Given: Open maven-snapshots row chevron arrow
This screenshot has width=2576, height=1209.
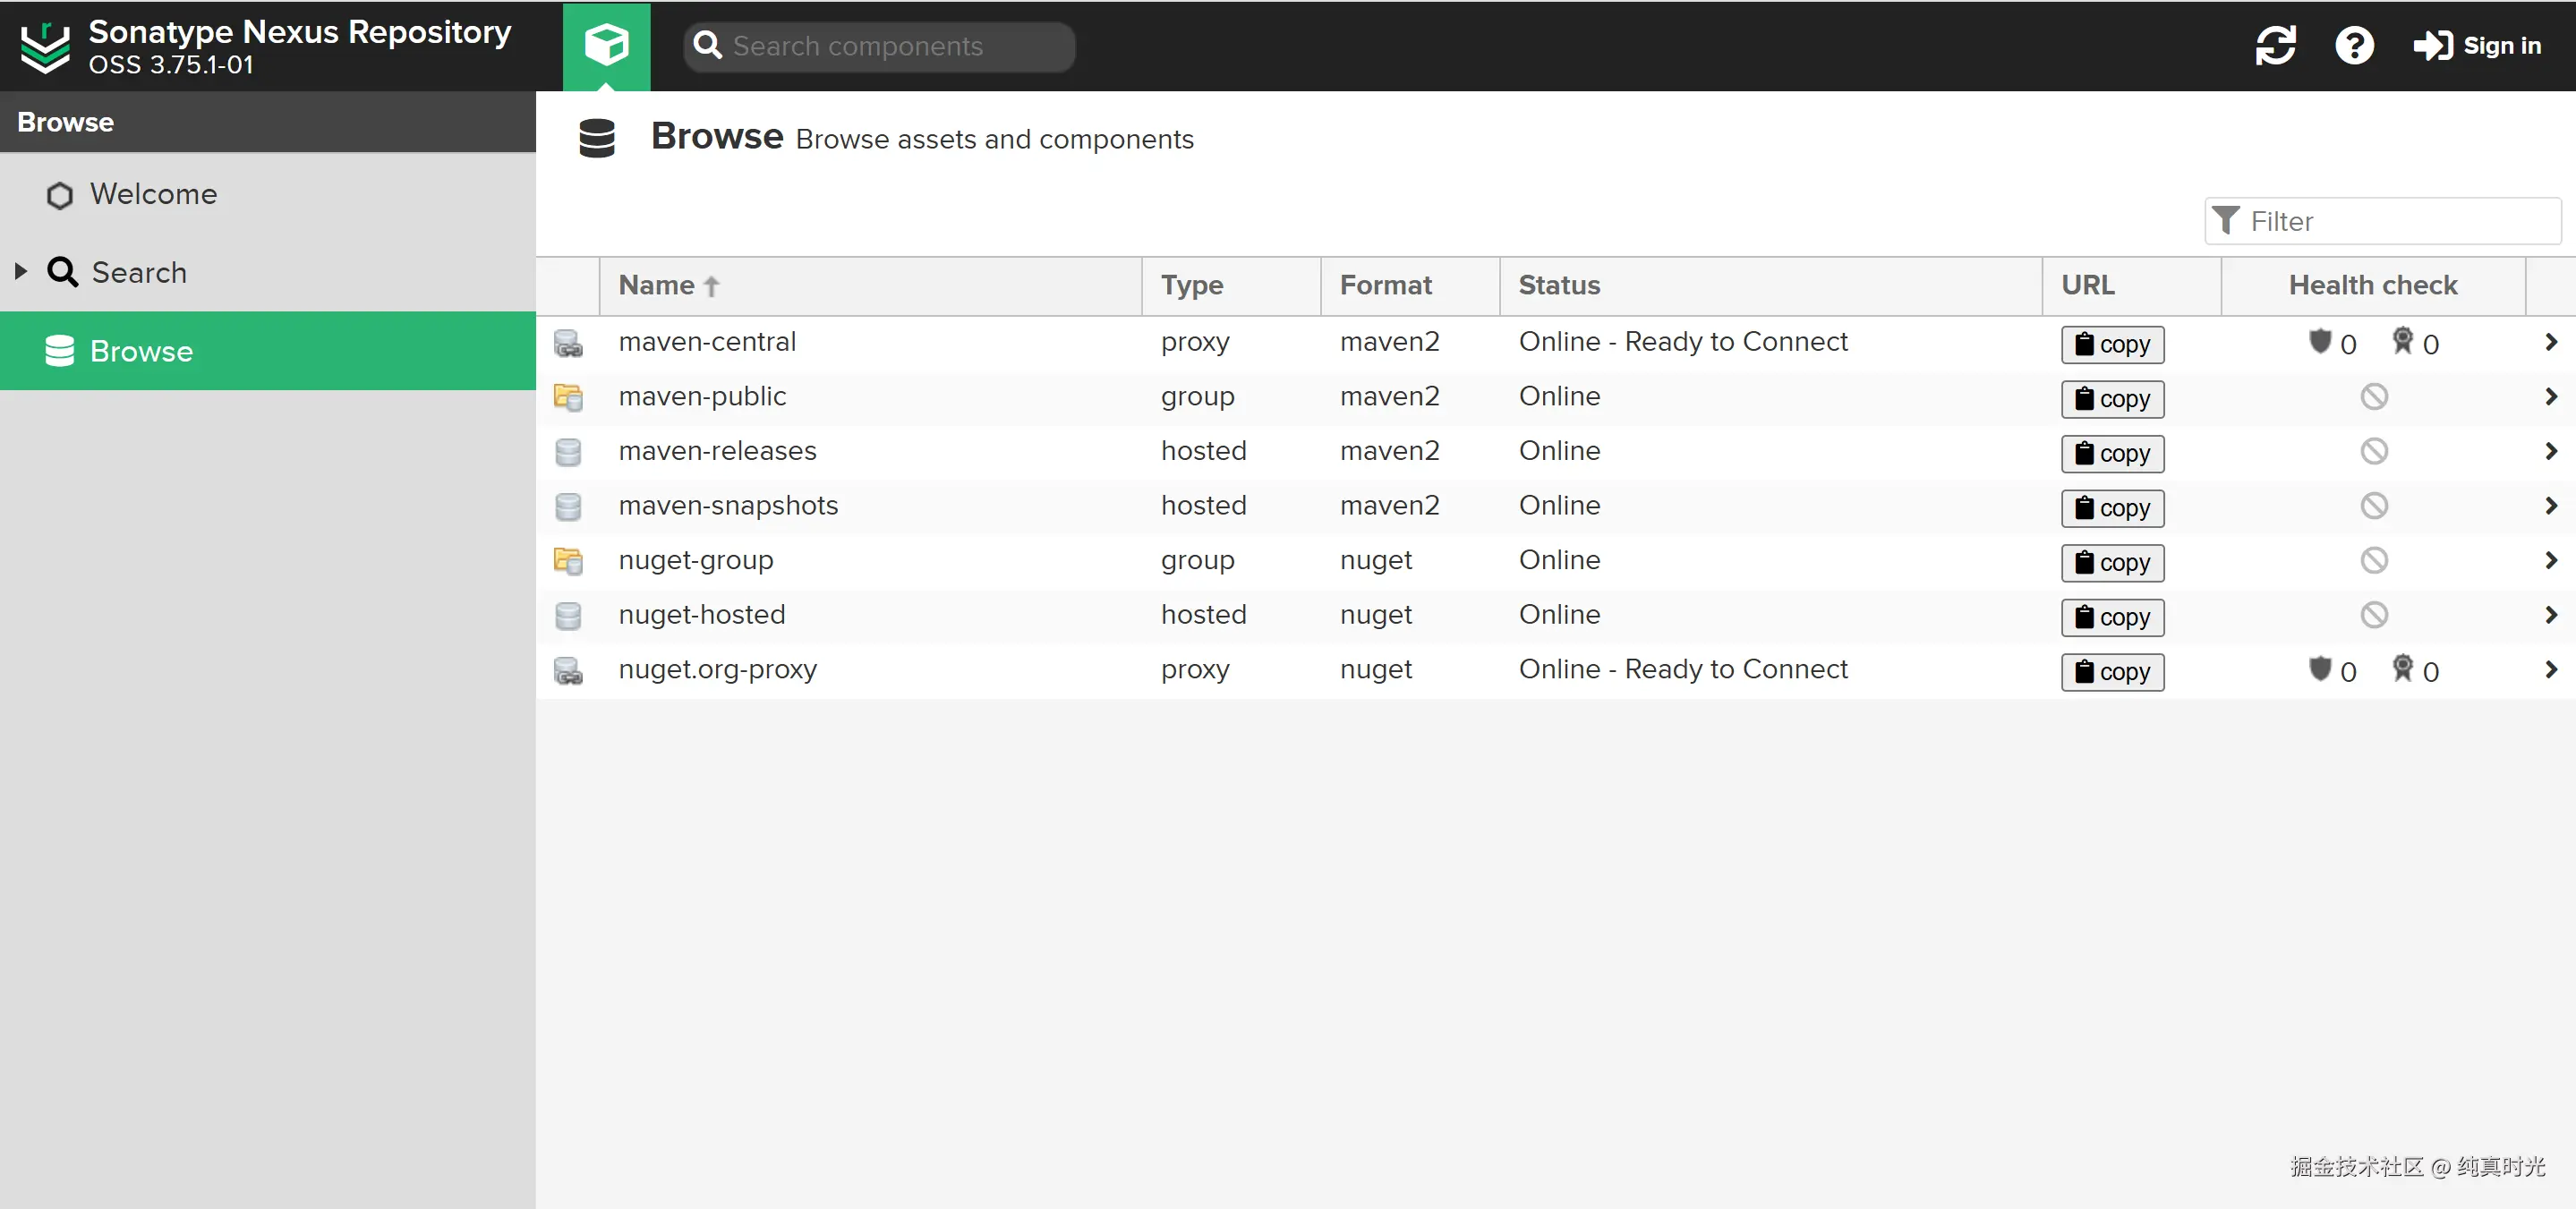Looking at the screenshot, I should 2550,506.
